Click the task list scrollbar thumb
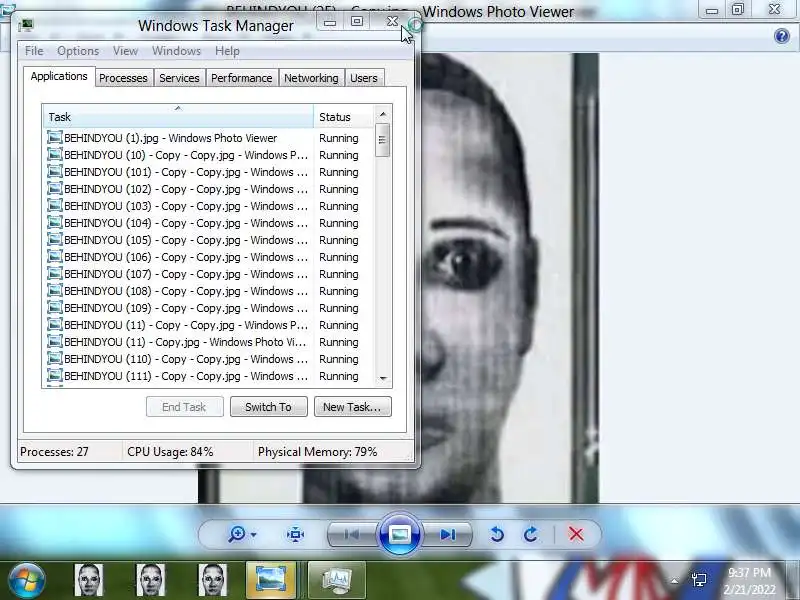Image resolution: width=800 pixels, height=600 pixels. point(383,140)
